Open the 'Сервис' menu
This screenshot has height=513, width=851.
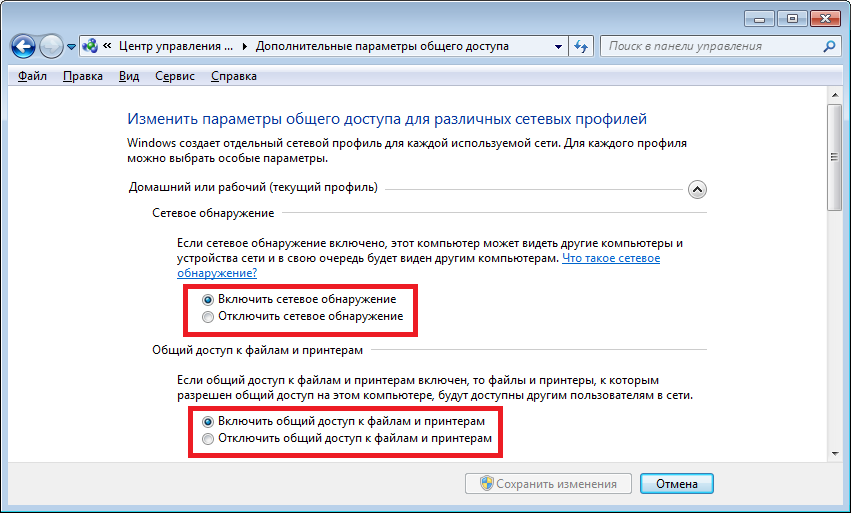pos(175,76)
